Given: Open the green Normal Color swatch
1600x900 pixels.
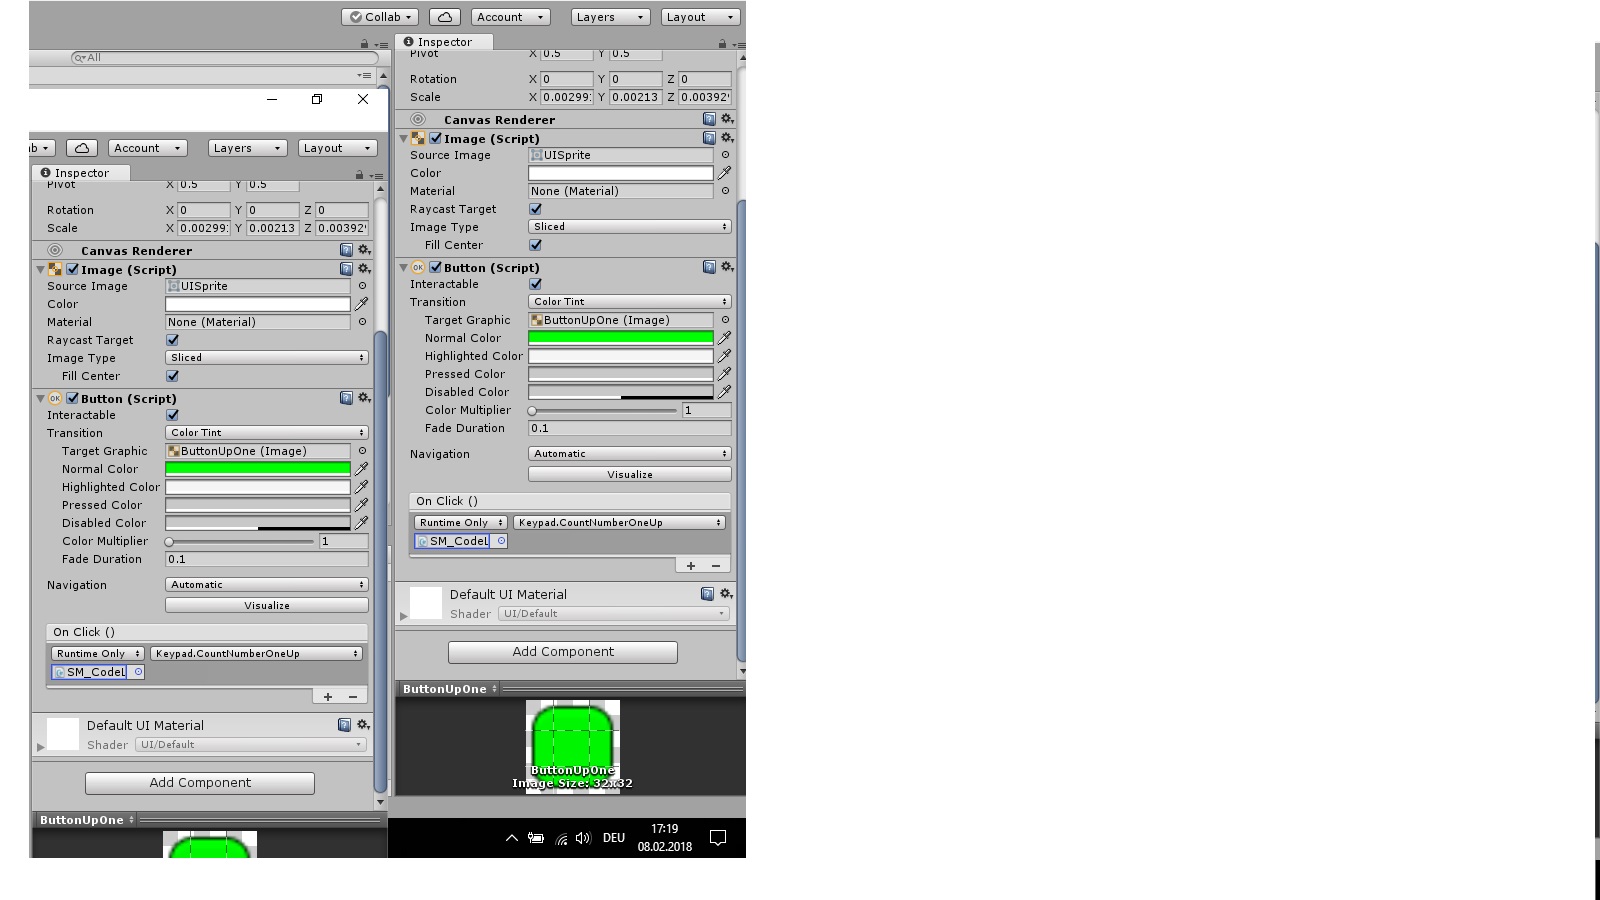Looking at the screenshot, I should tap(620, 337).
